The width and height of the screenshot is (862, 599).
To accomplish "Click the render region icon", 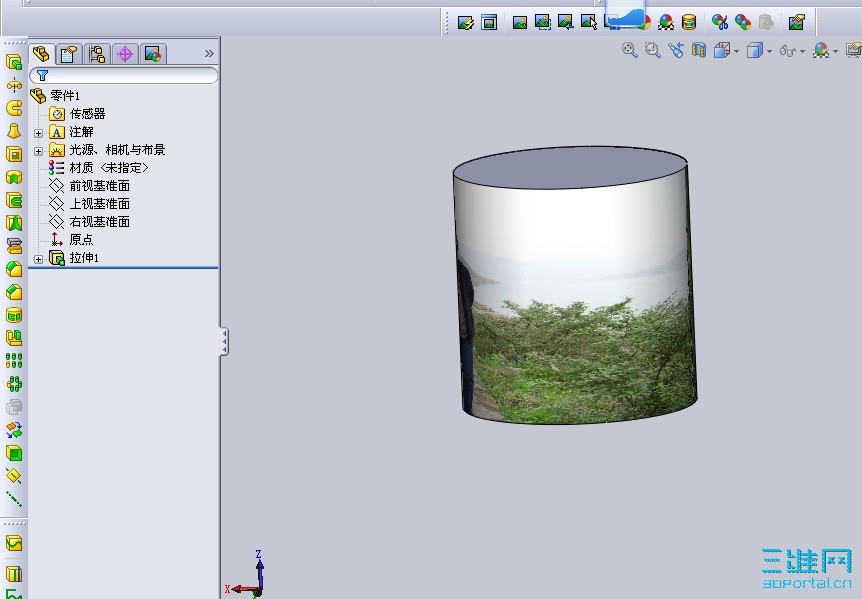I will (x=543, y=22).
